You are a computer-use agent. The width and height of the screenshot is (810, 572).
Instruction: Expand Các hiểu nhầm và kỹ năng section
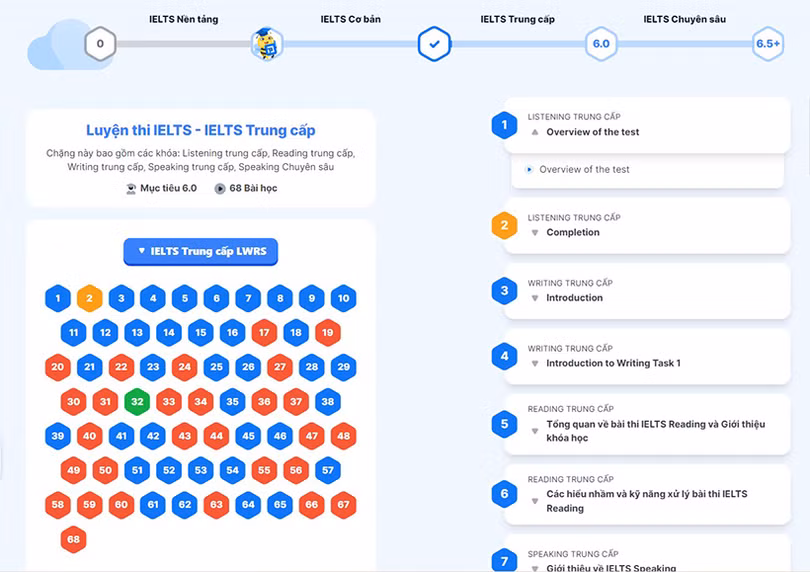535,501
